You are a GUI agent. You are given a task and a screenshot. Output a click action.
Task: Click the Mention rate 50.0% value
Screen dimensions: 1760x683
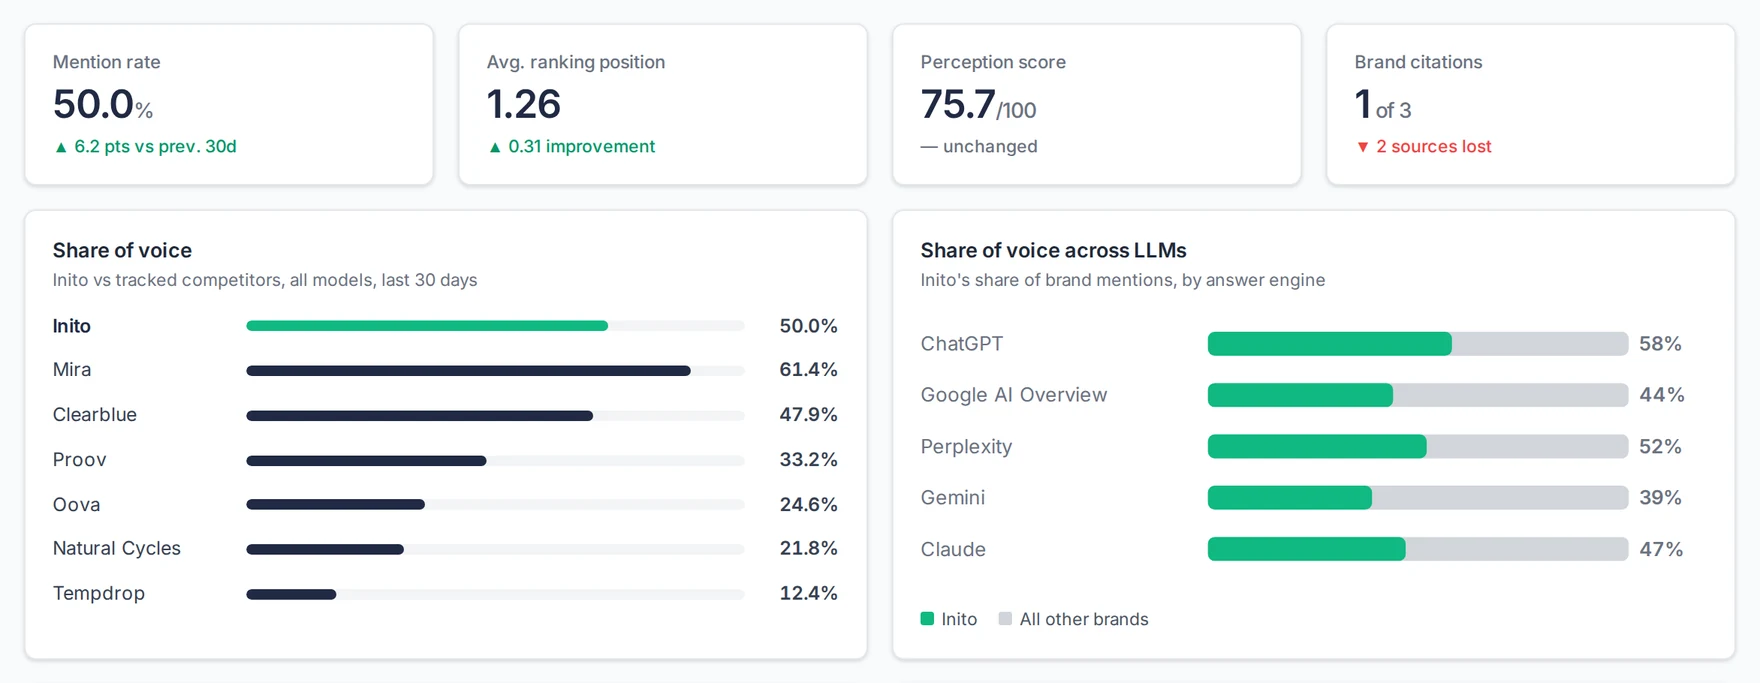[103, 105]
